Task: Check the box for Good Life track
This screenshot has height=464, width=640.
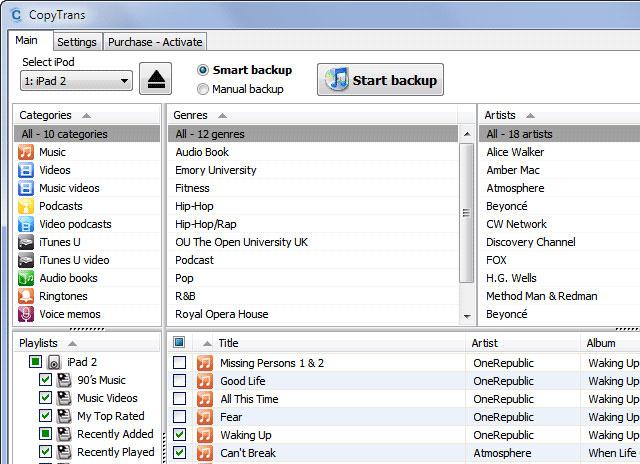Action: click(x=180, y=381)
